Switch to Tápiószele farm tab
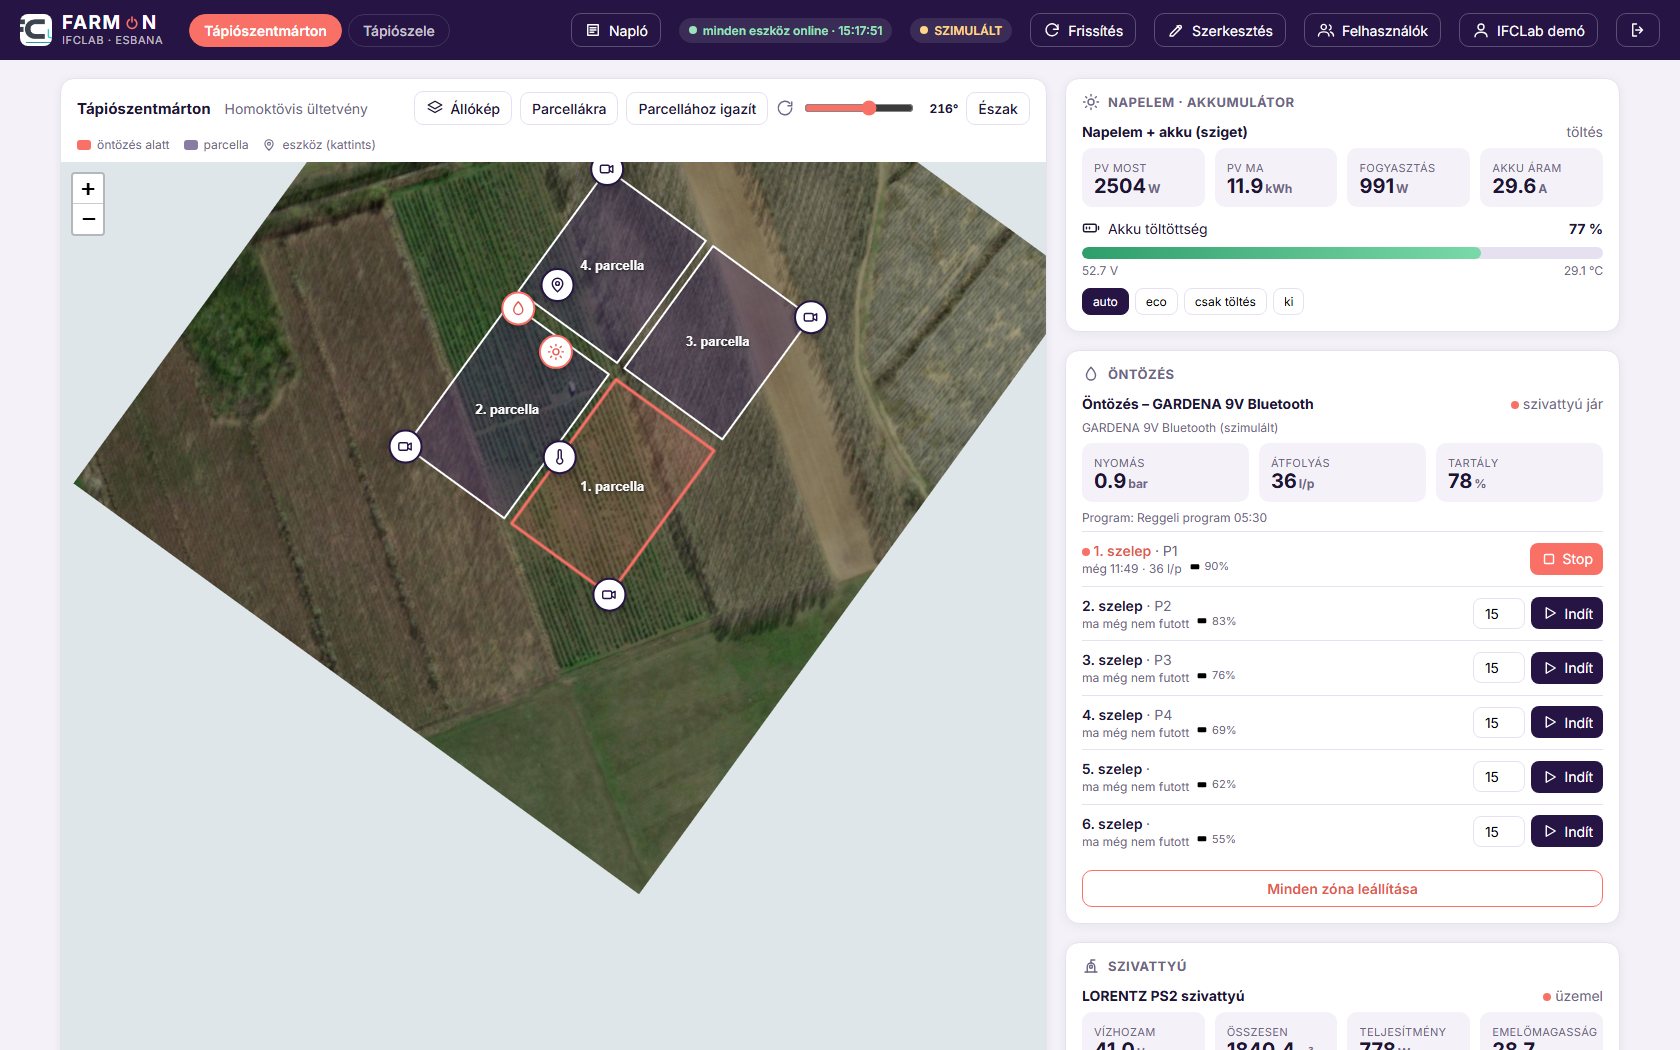The height and width of the screenshot is (1050, 1680). pyautogui.click(x=398, y=30)
